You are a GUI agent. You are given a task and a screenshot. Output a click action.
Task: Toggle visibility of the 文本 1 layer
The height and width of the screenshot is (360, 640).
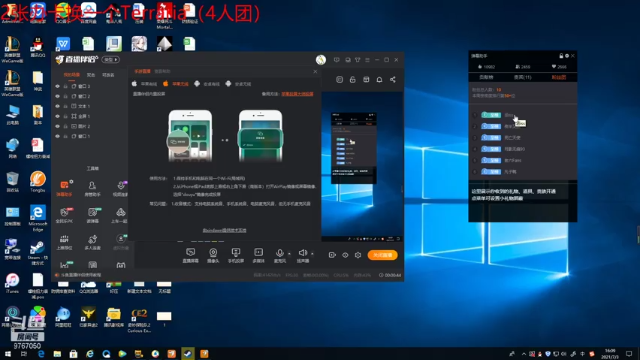pyautogui.click(x=58, y=106)
